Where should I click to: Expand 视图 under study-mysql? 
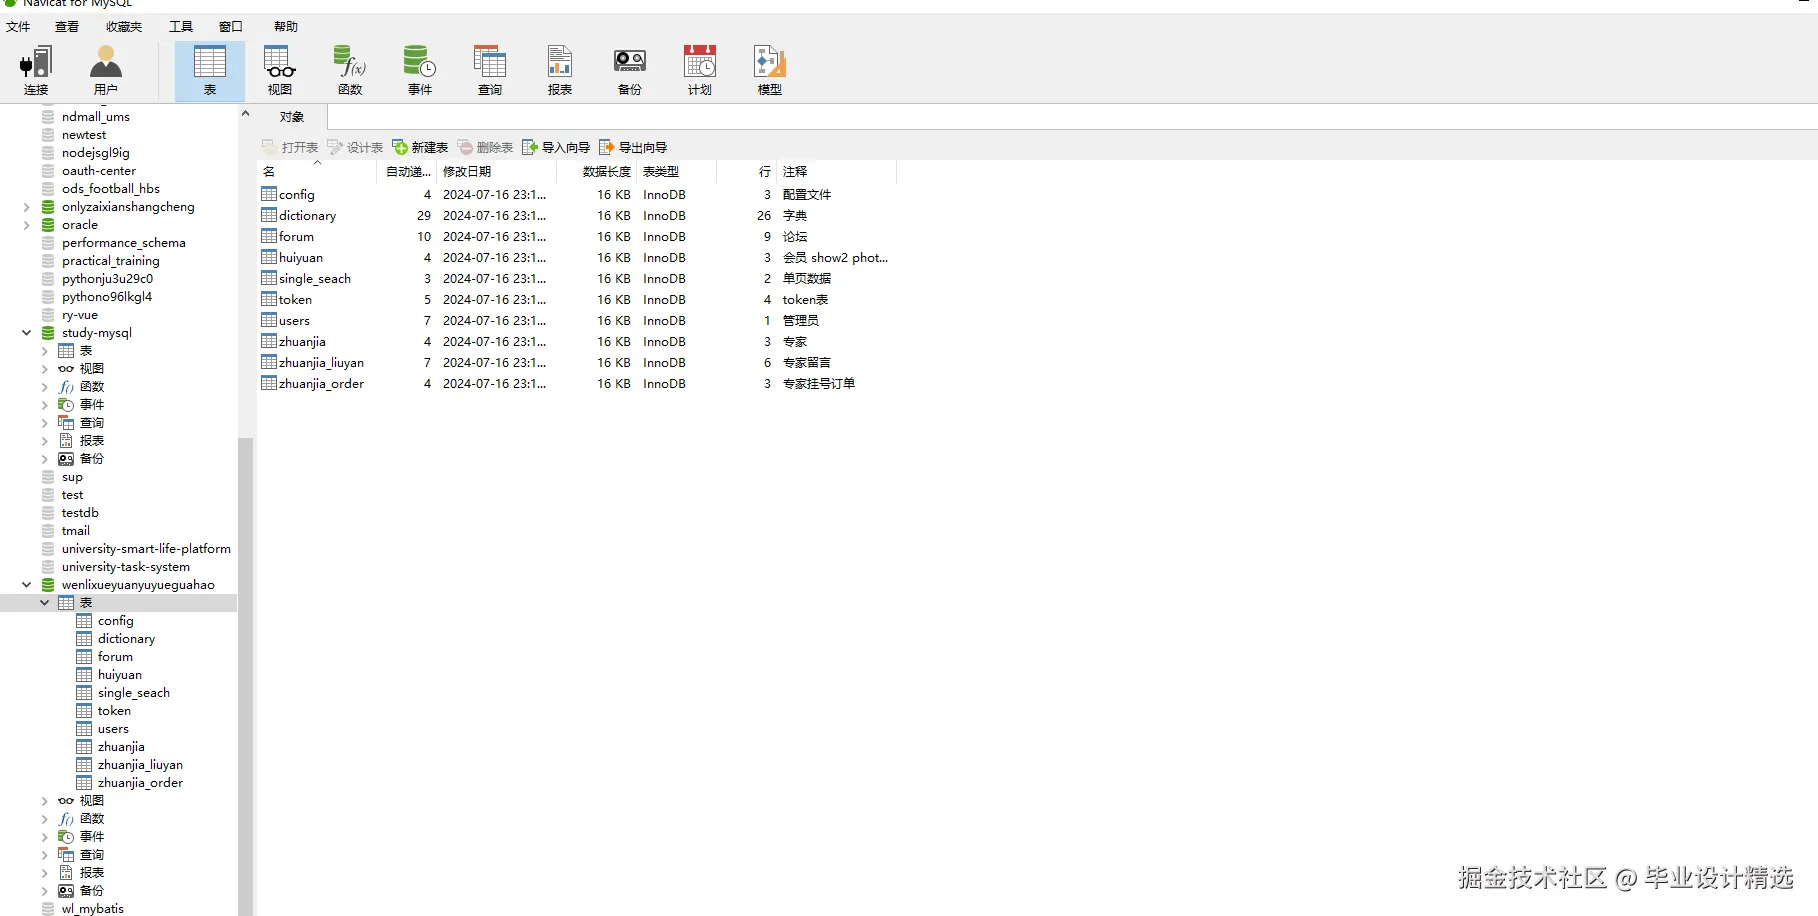point(45,369)
